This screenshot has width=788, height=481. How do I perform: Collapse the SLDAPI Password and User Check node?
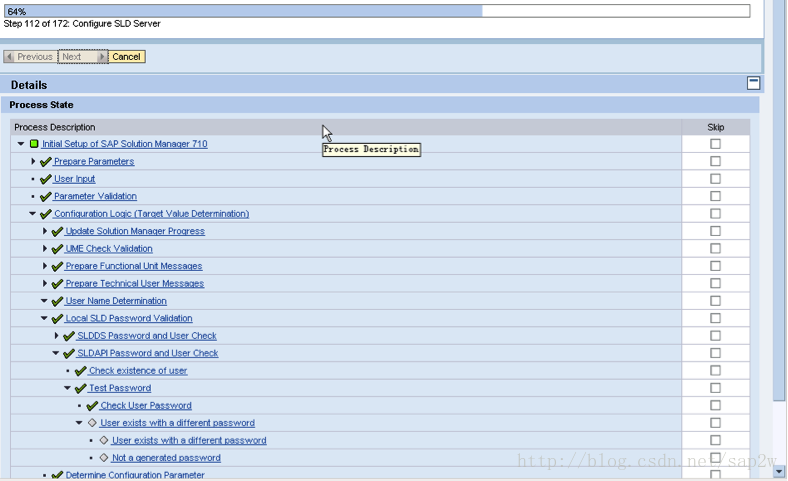(x=56, y=353)
